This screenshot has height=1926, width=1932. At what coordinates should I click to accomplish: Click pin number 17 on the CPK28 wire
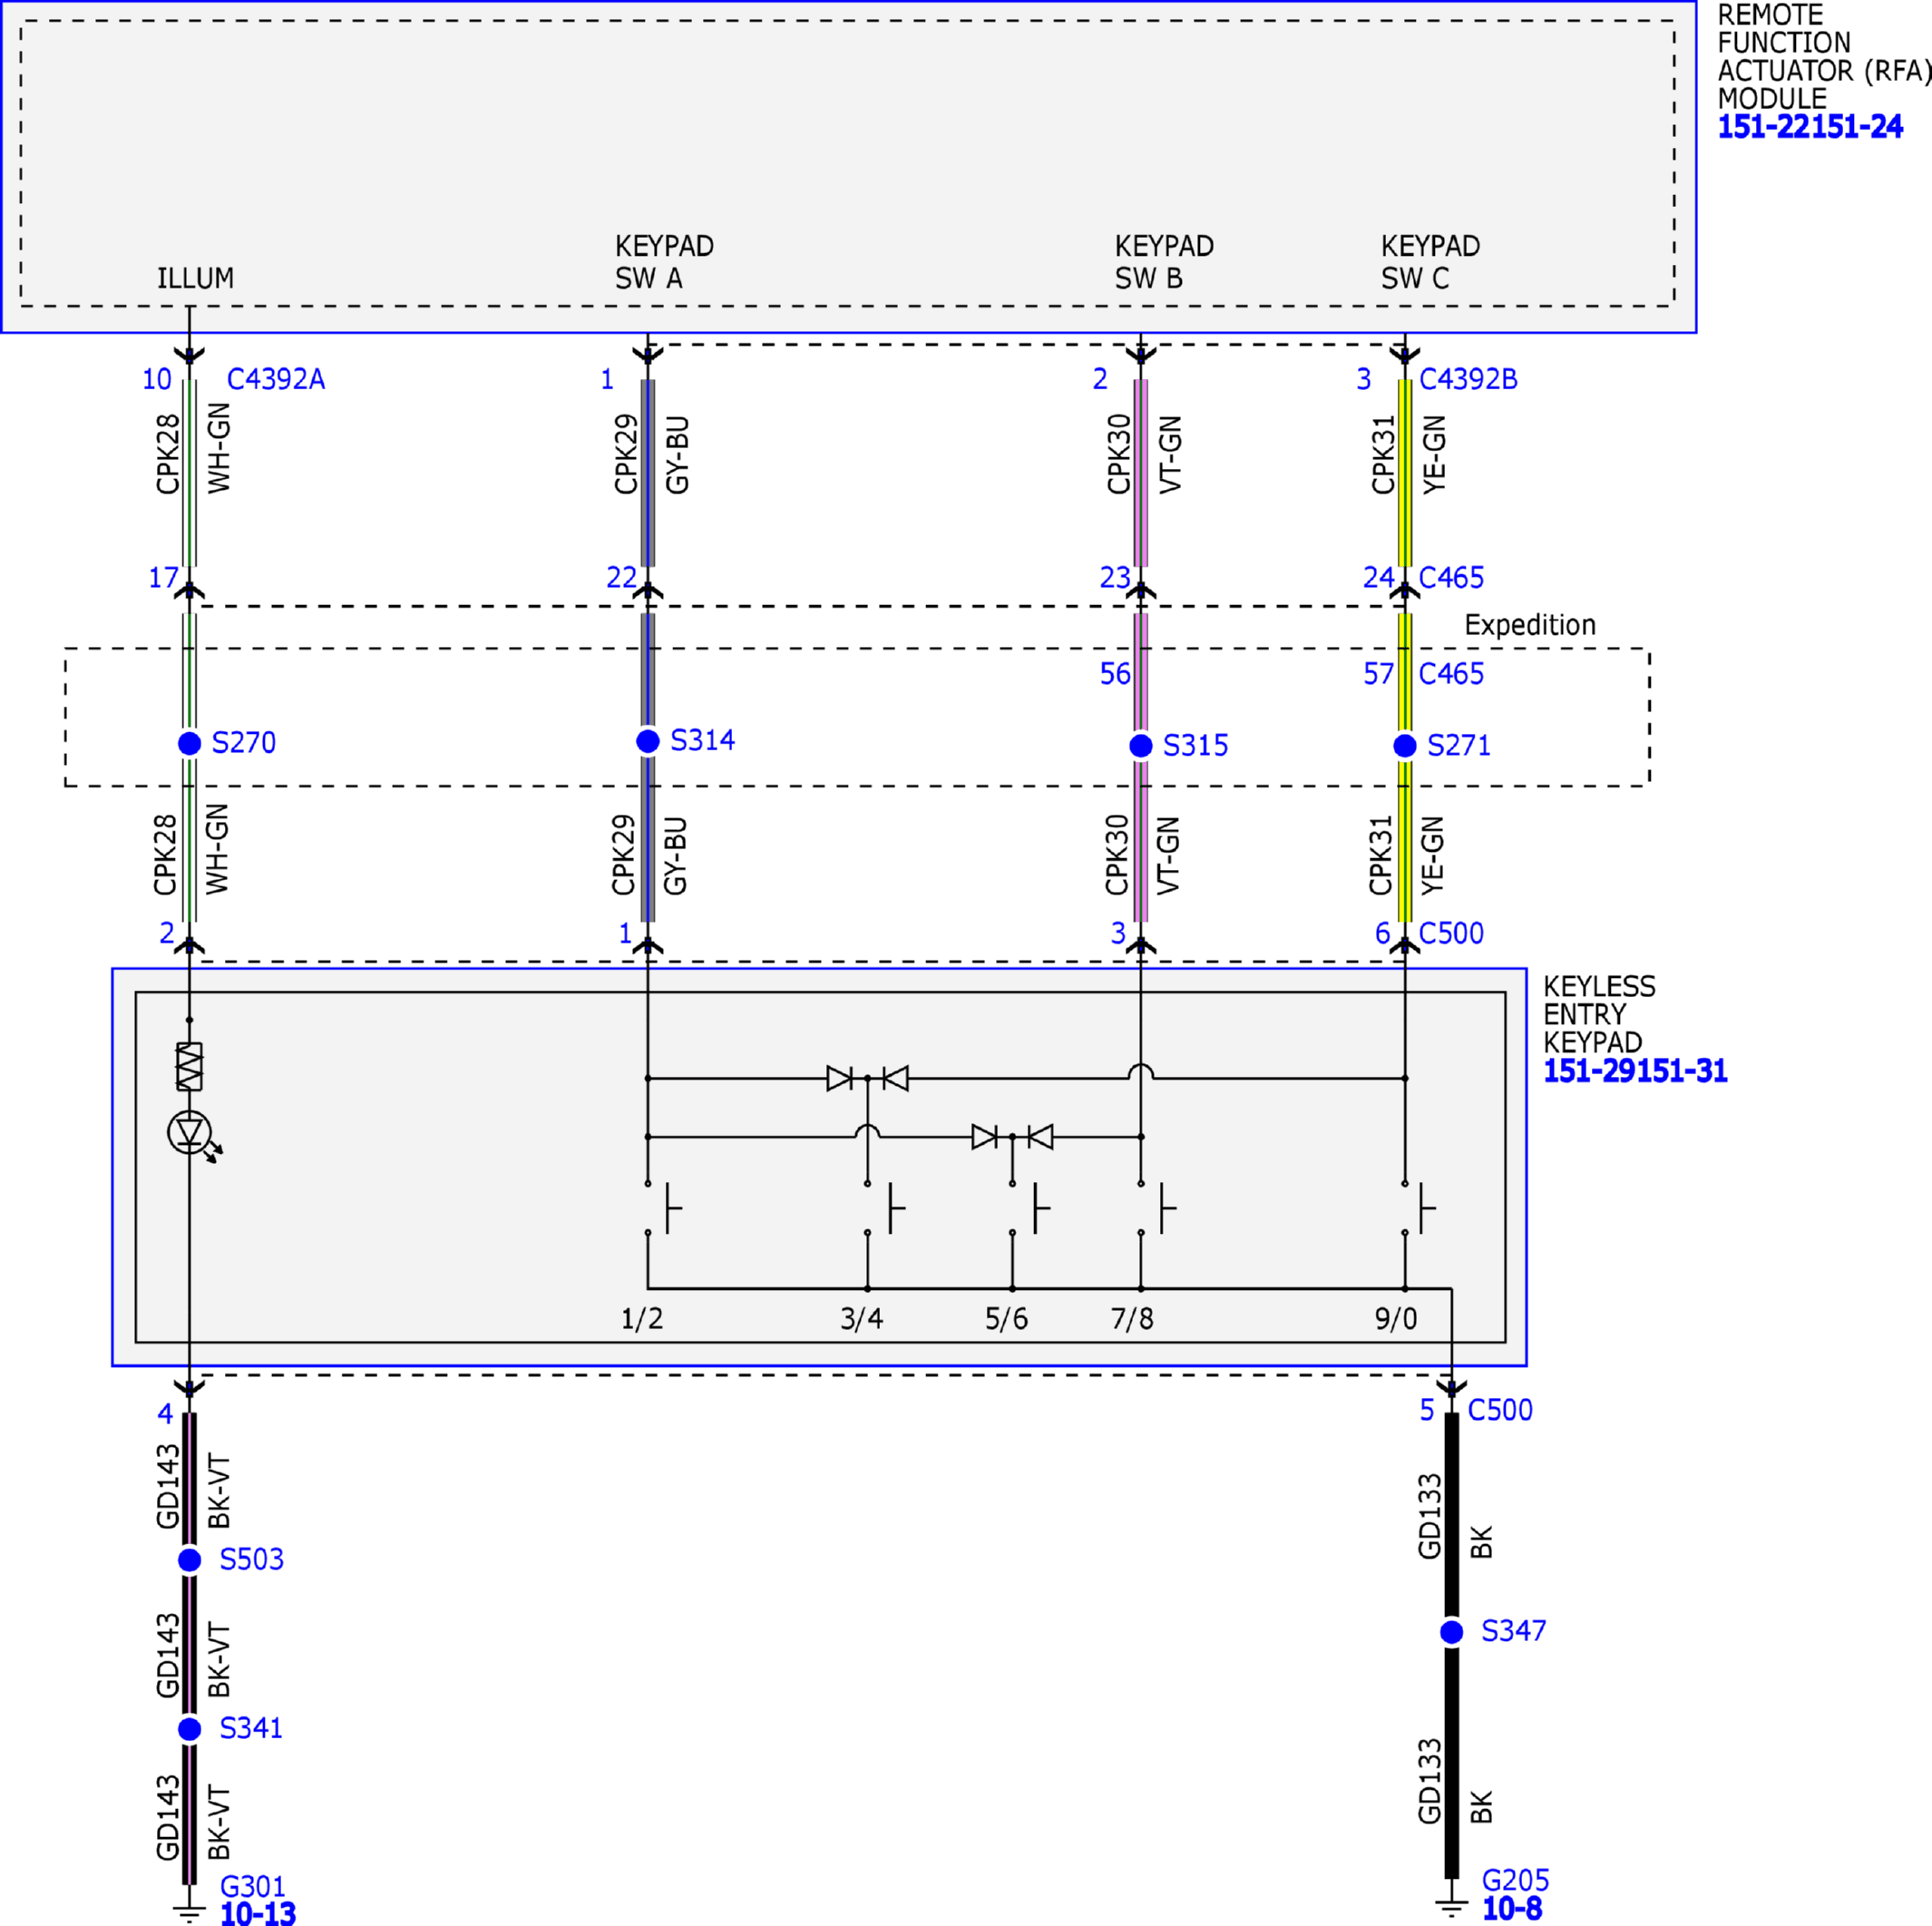click(x=163, y=577)
